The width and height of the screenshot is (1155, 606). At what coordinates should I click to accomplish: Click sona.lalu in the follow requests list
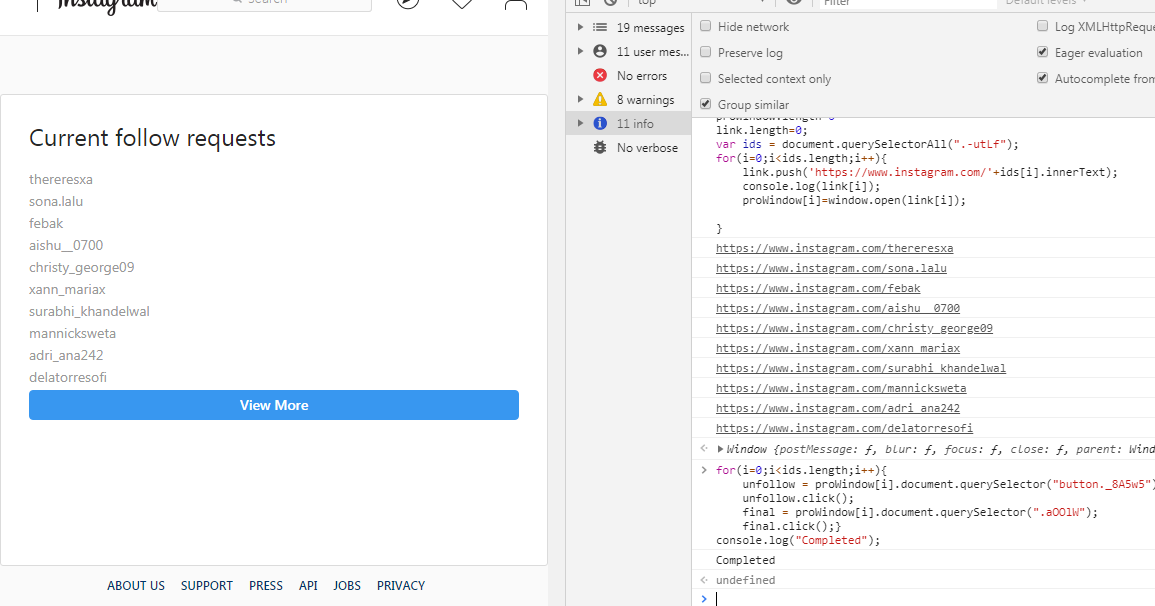pyautogui.click(x=56, y=201)
